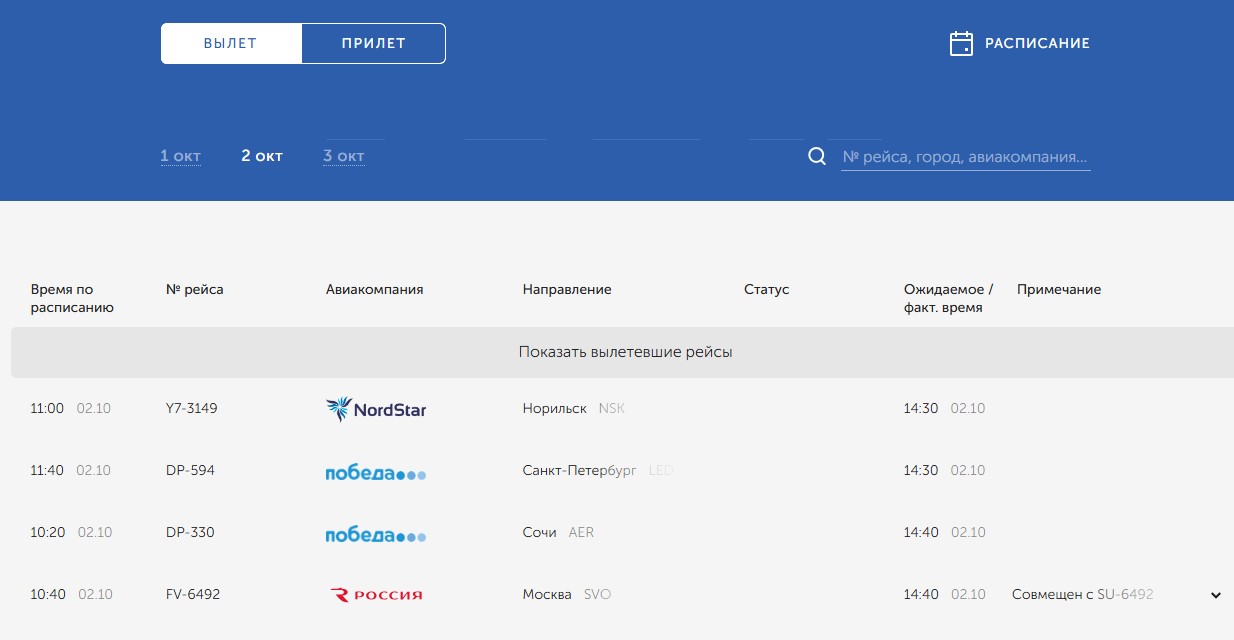Click the NordStar airline logo
This screenshot has width=1234, height=640.
pyautogui.click(x=376, y=409)
